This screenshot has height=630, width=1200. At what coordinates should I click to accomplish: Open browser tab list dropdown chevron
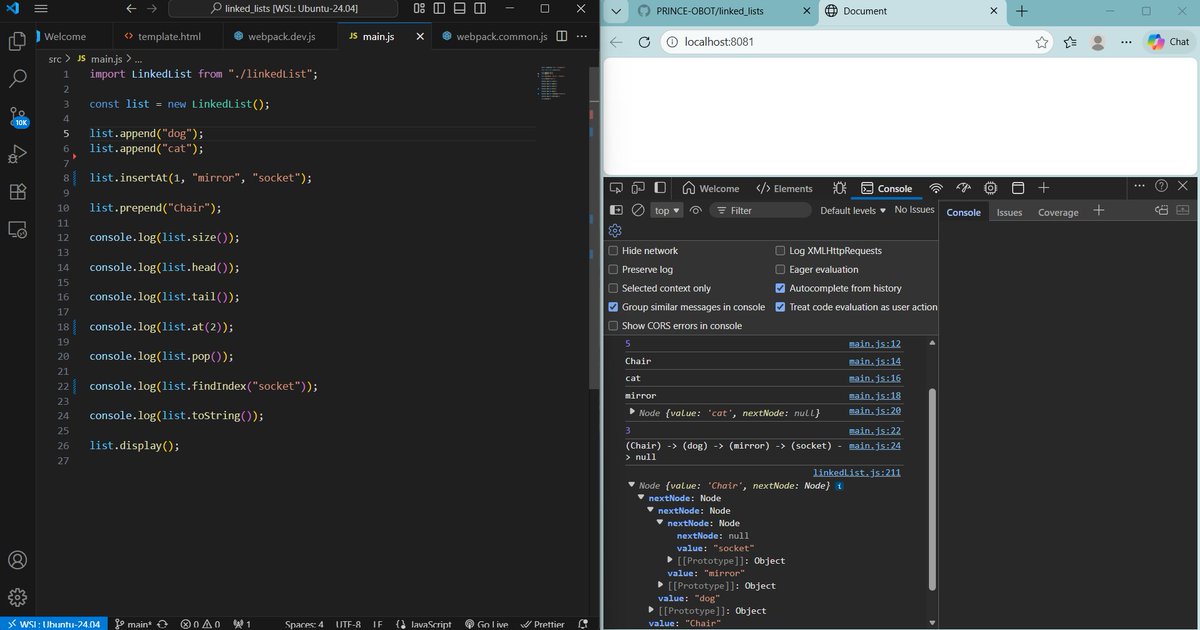(x=617, y=11)
